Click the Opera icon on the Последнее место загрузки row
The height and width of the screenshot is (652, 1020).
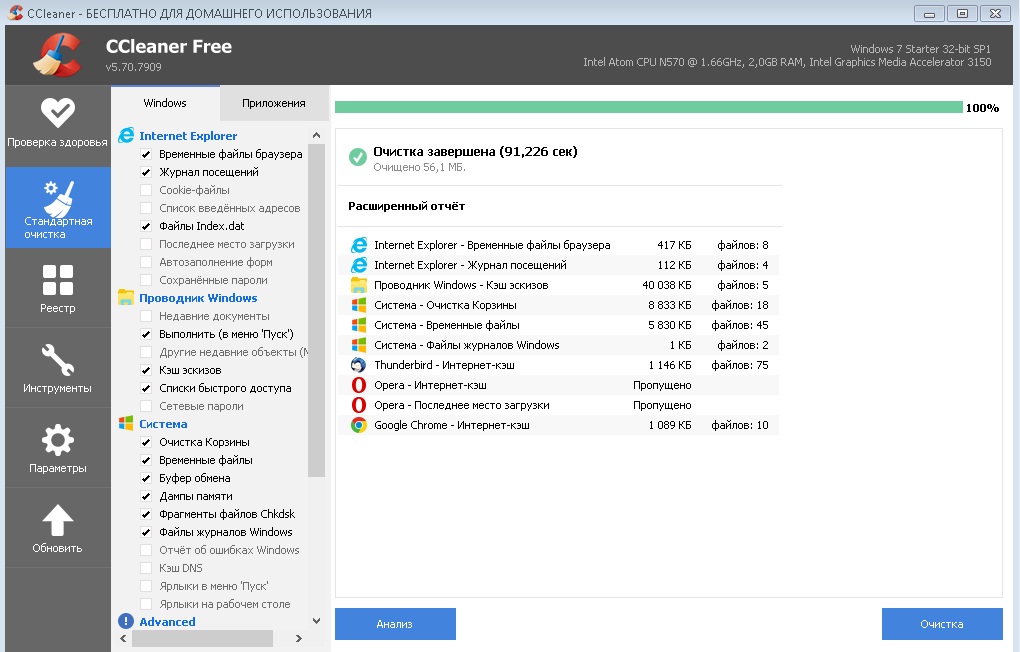(x=358, y=405)
